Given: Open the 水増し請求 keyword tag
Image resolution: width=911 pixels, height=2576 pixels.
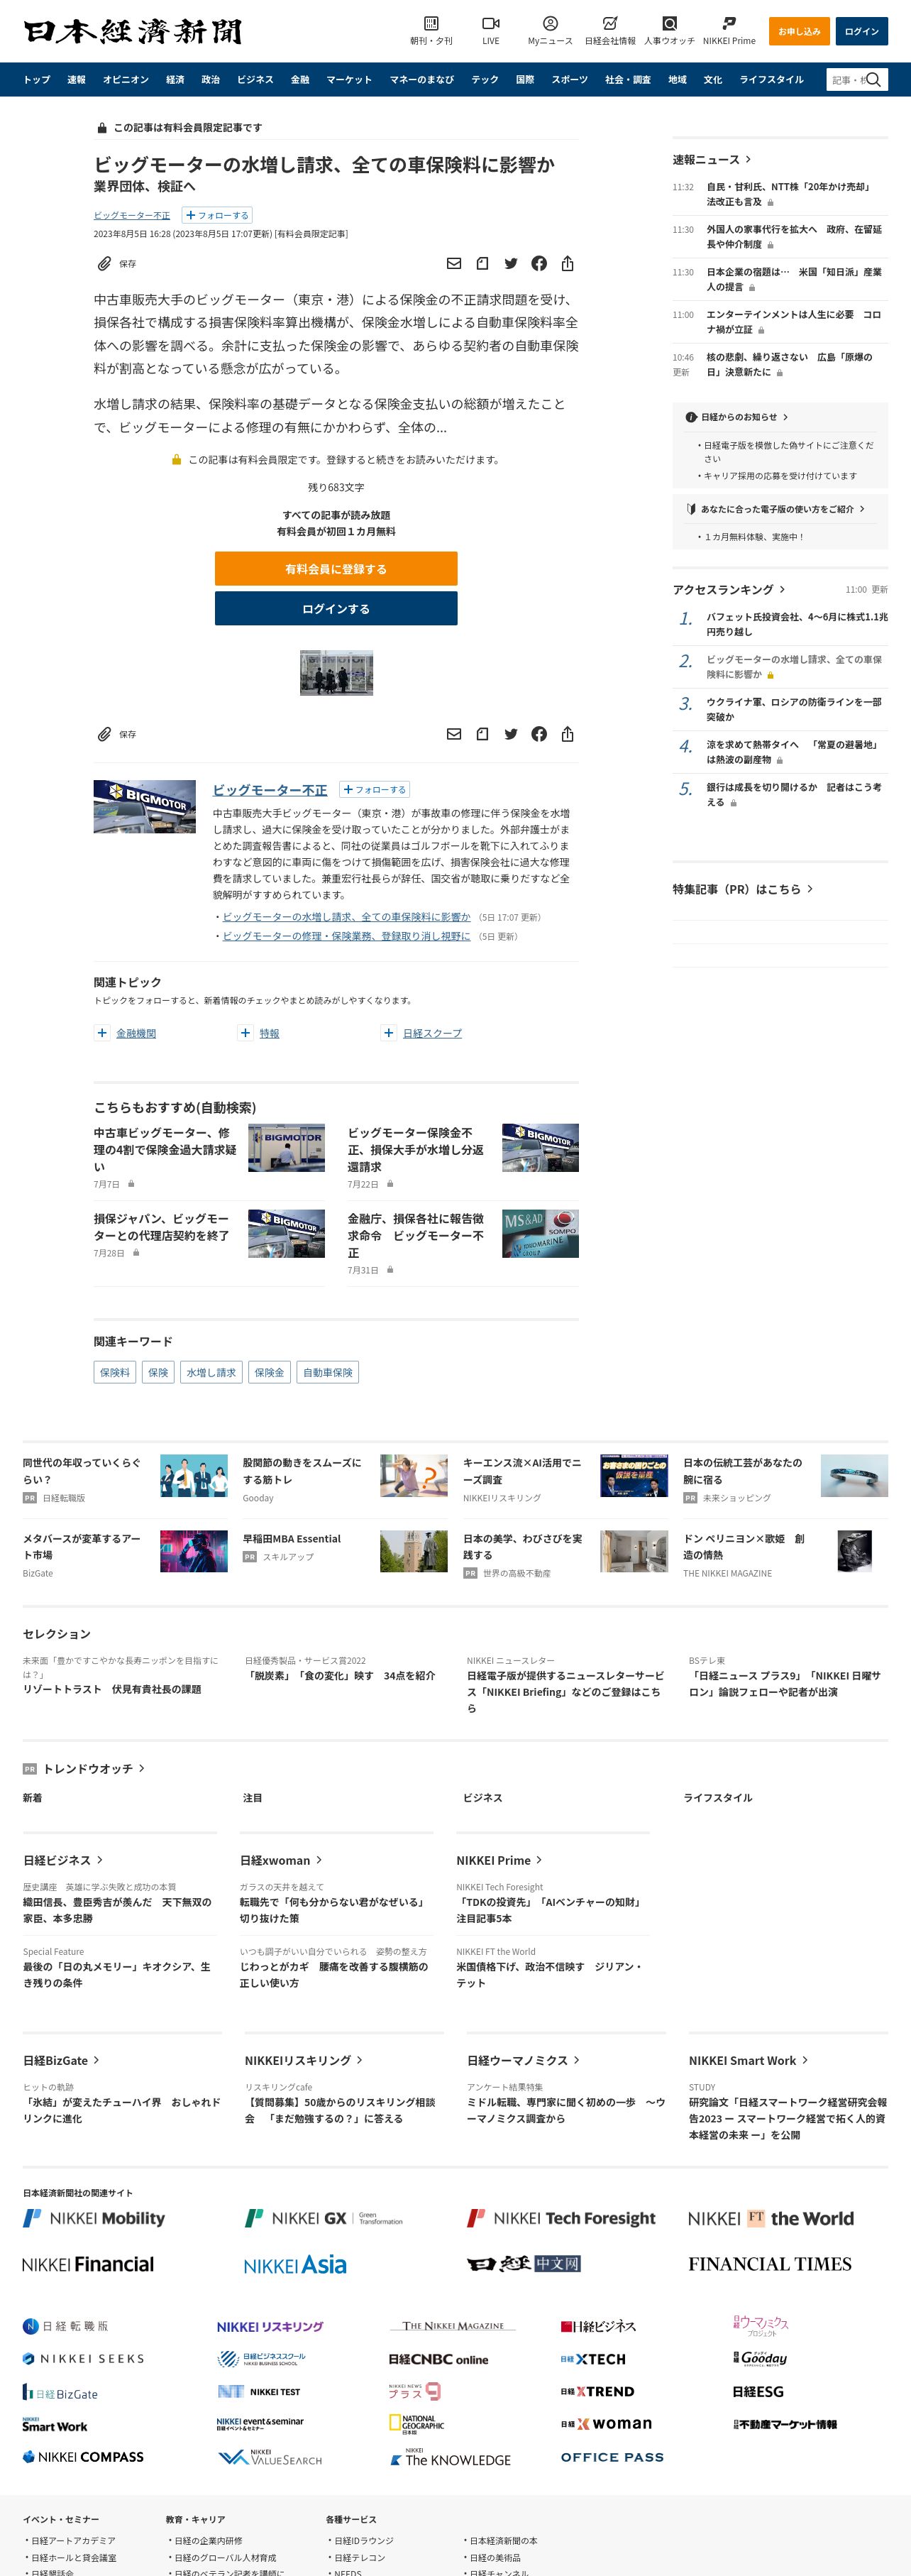Looking at the screenshot, I should [212, 1372].
